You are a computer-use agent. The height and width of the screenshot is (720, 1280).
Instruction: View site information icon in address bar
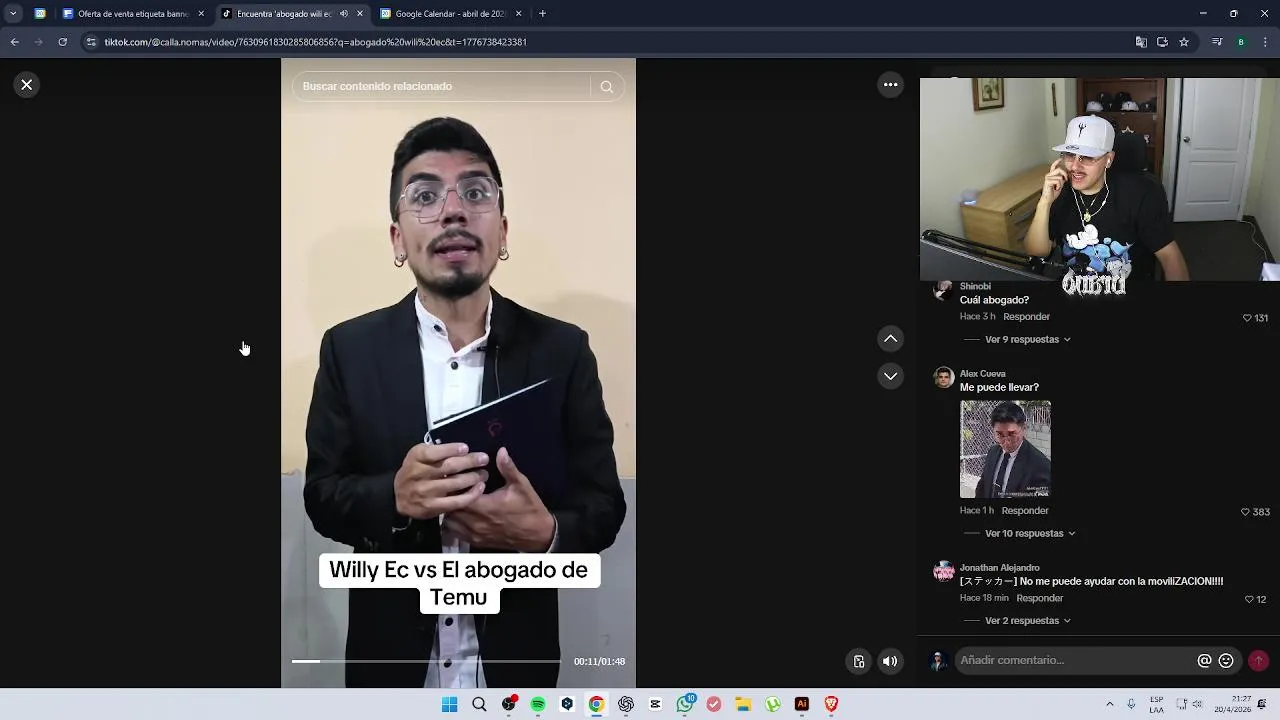coord(91,42)
